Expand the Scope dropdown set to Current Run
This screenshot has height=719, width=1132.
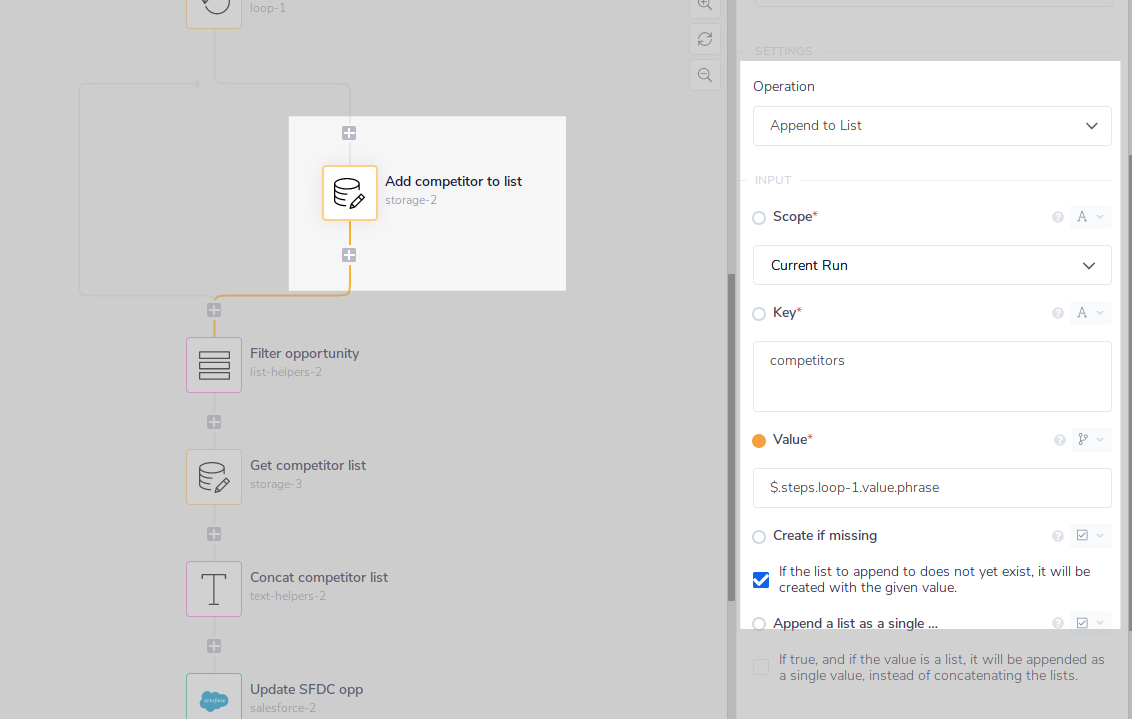coord(932,266)
